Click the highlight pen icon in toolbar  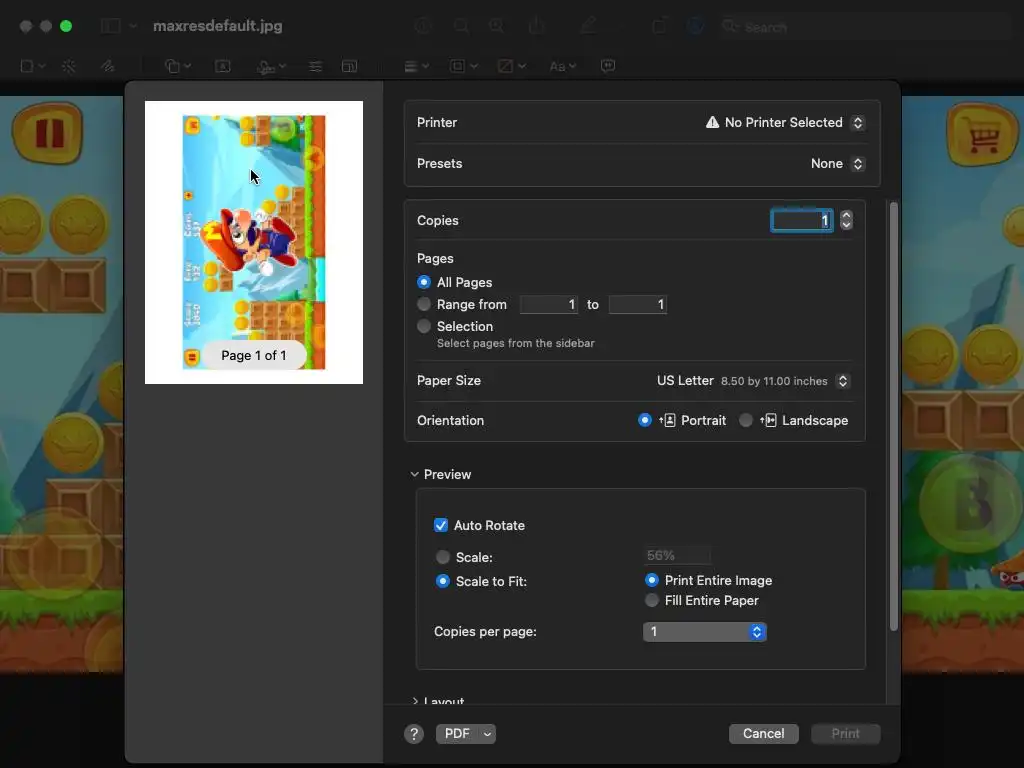(588, 26)
